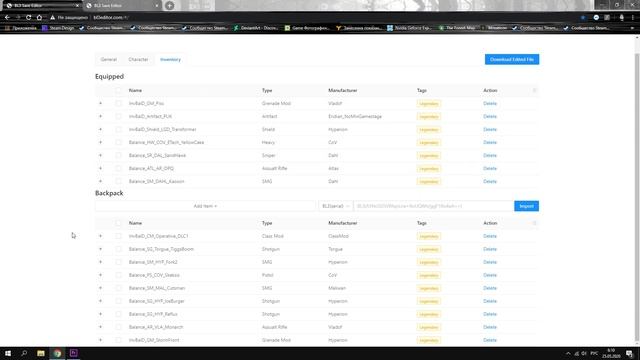Expand the Balance_HW_COV heavy weapon row
This screenshot has width=640, height=360.
click(100, 142)
